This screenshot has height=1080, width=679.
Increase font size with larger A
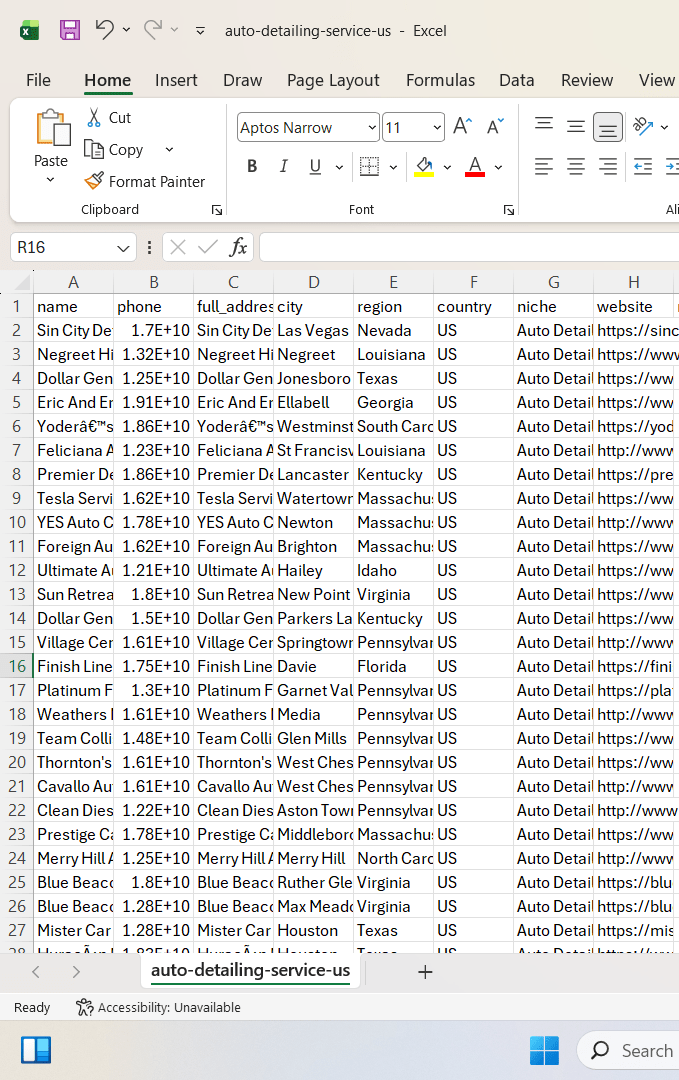click(x=463, y=127)
